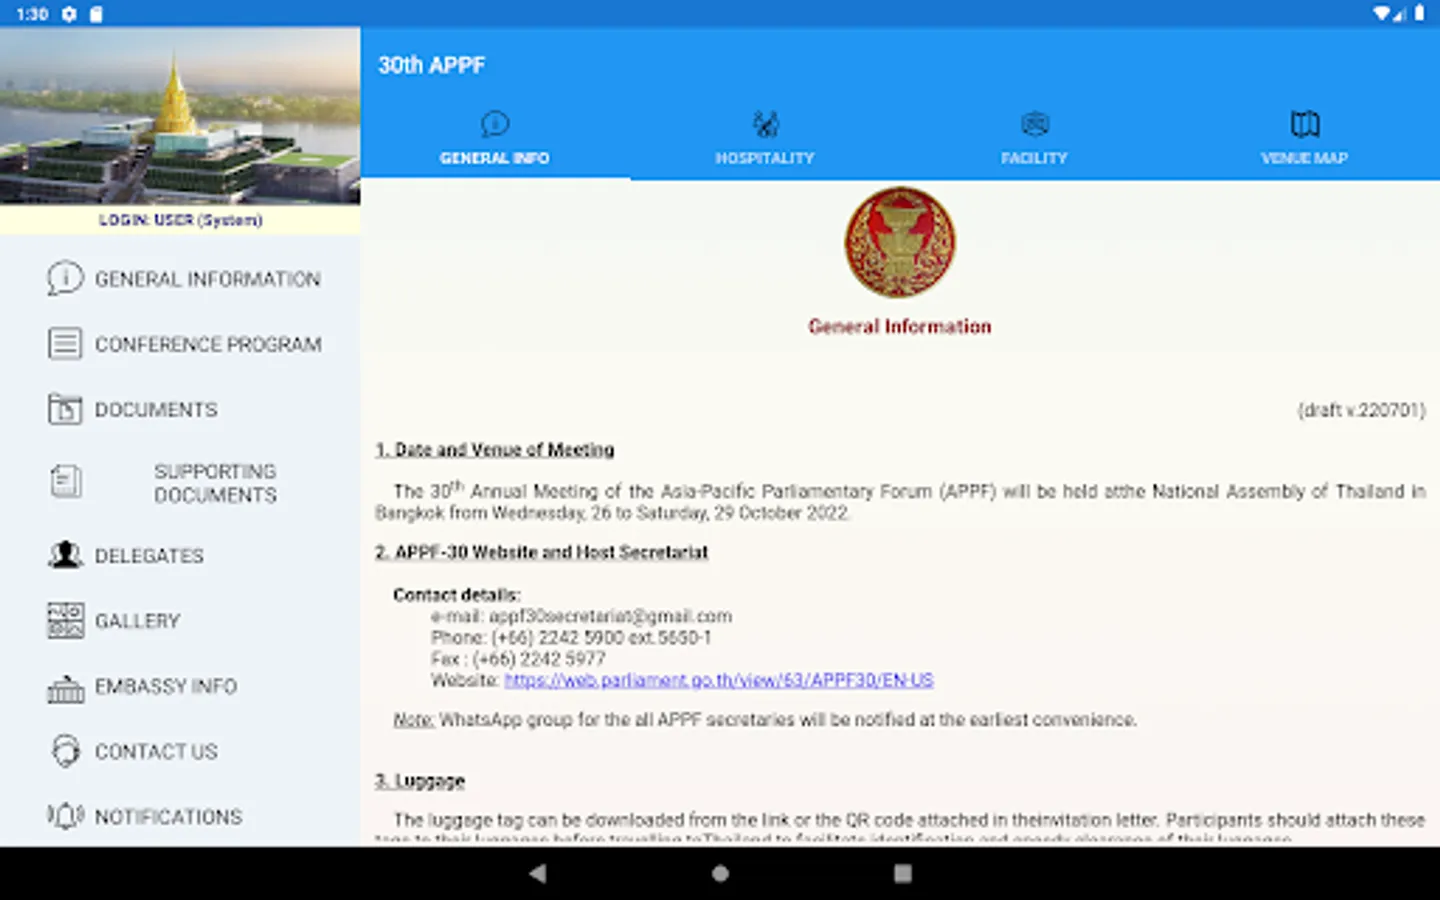Tap heading 'APPF-30 Website and Host Secretariat'
This screenshot has width=1440, height=900.
click(551, 552)
